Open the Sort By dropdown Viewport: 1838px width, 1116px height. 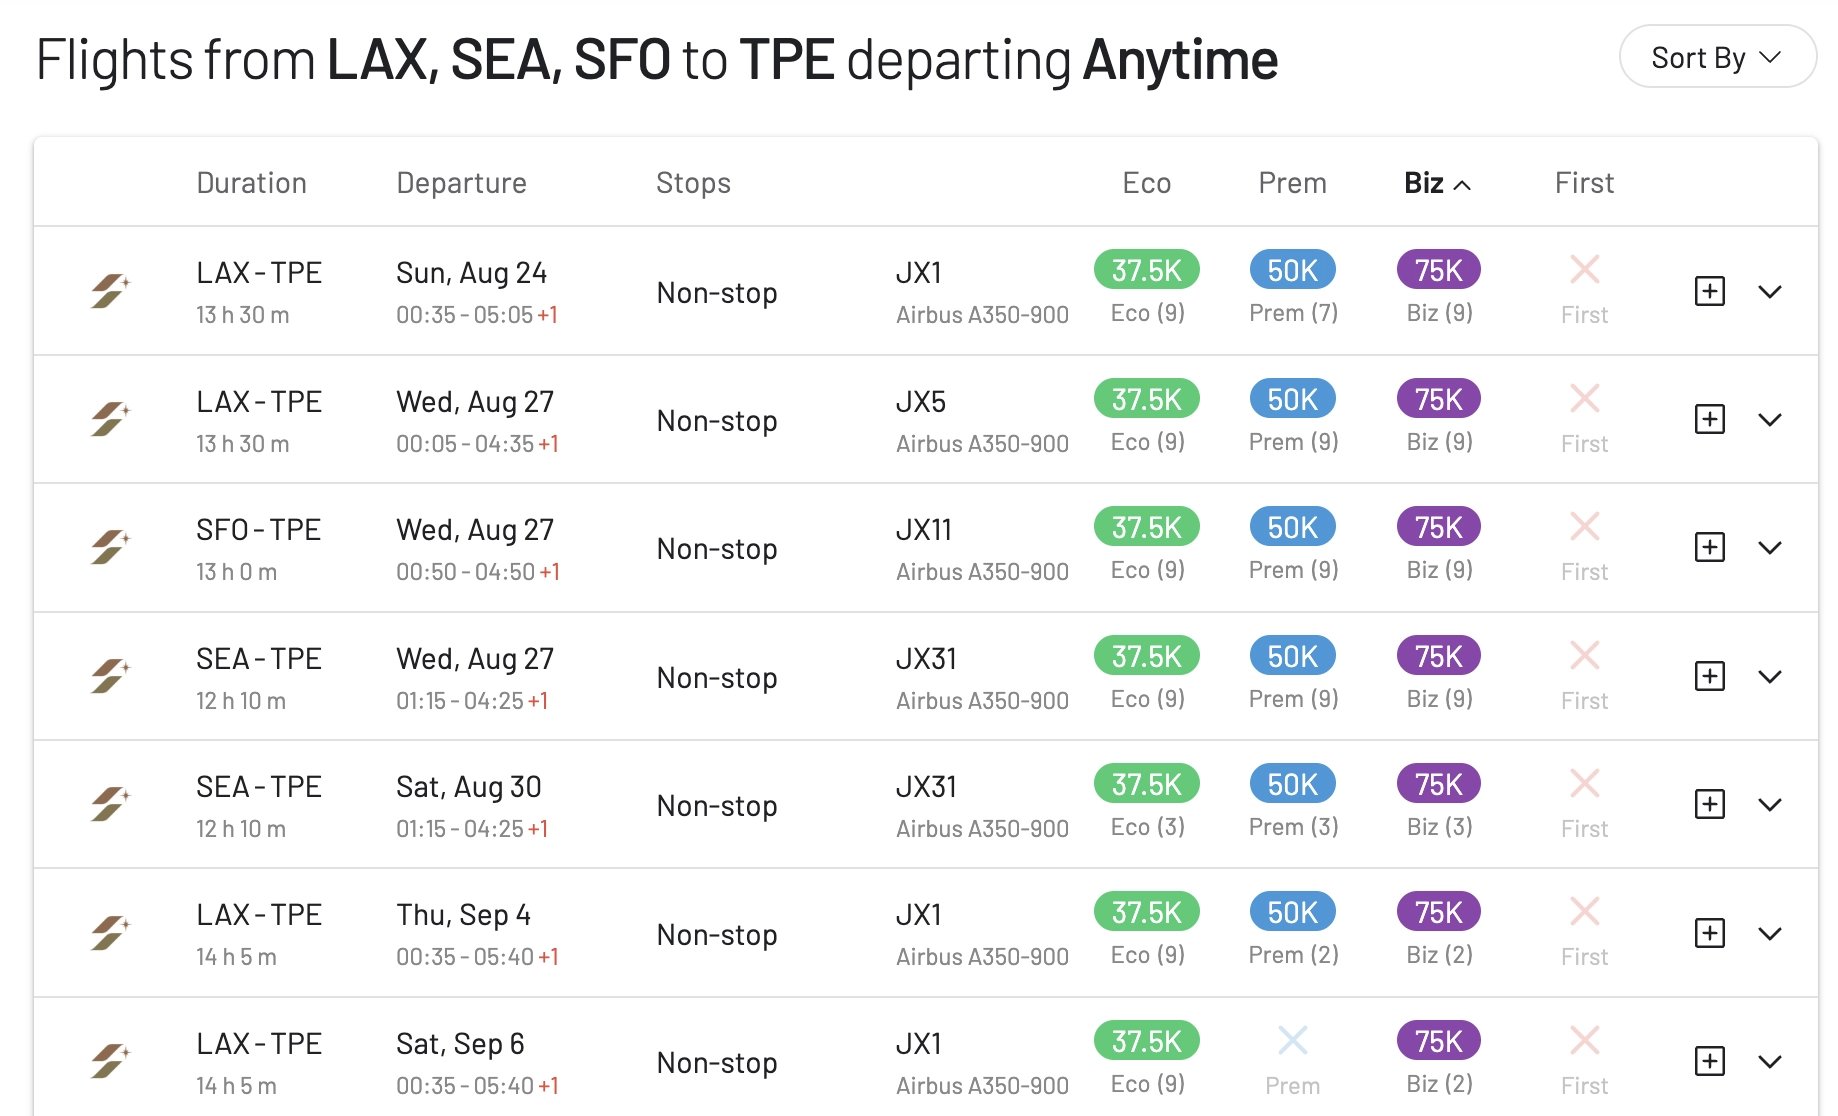click(x=1717, y=57)
